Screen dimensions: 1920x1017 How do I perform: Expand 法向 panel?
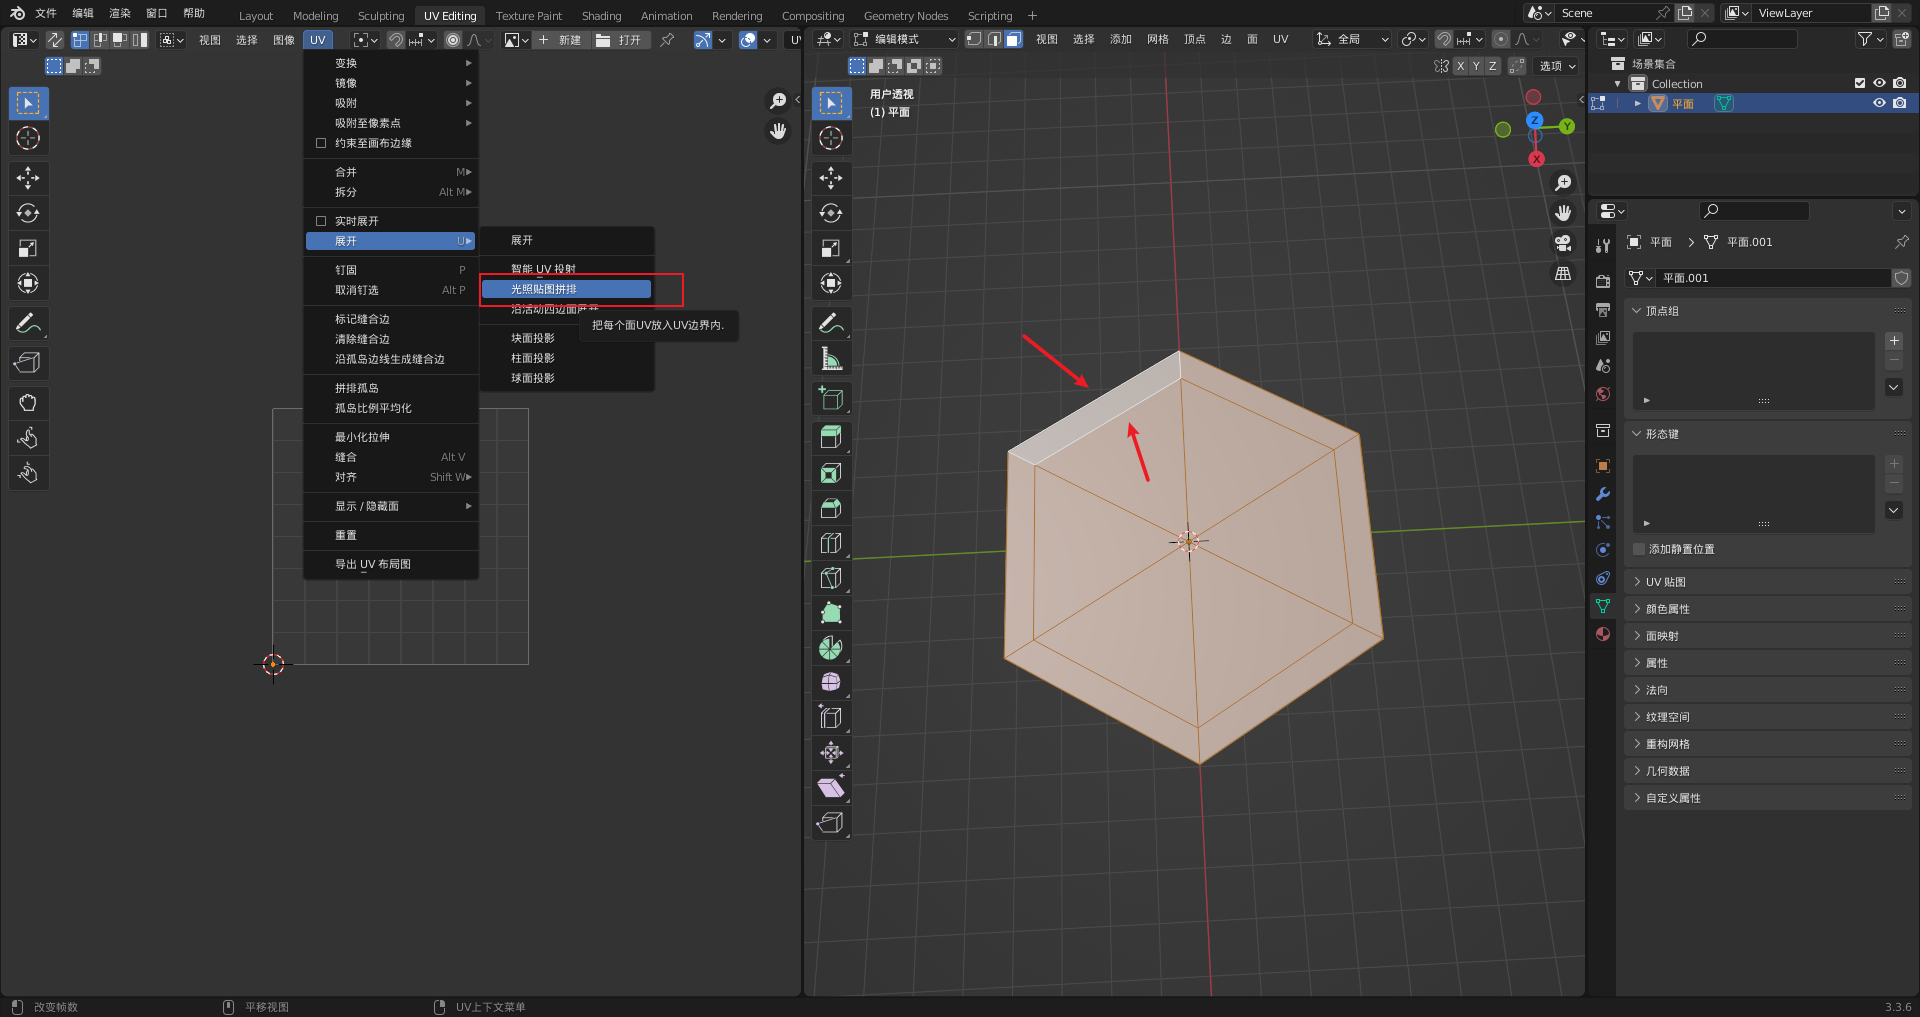point(1767,690)
